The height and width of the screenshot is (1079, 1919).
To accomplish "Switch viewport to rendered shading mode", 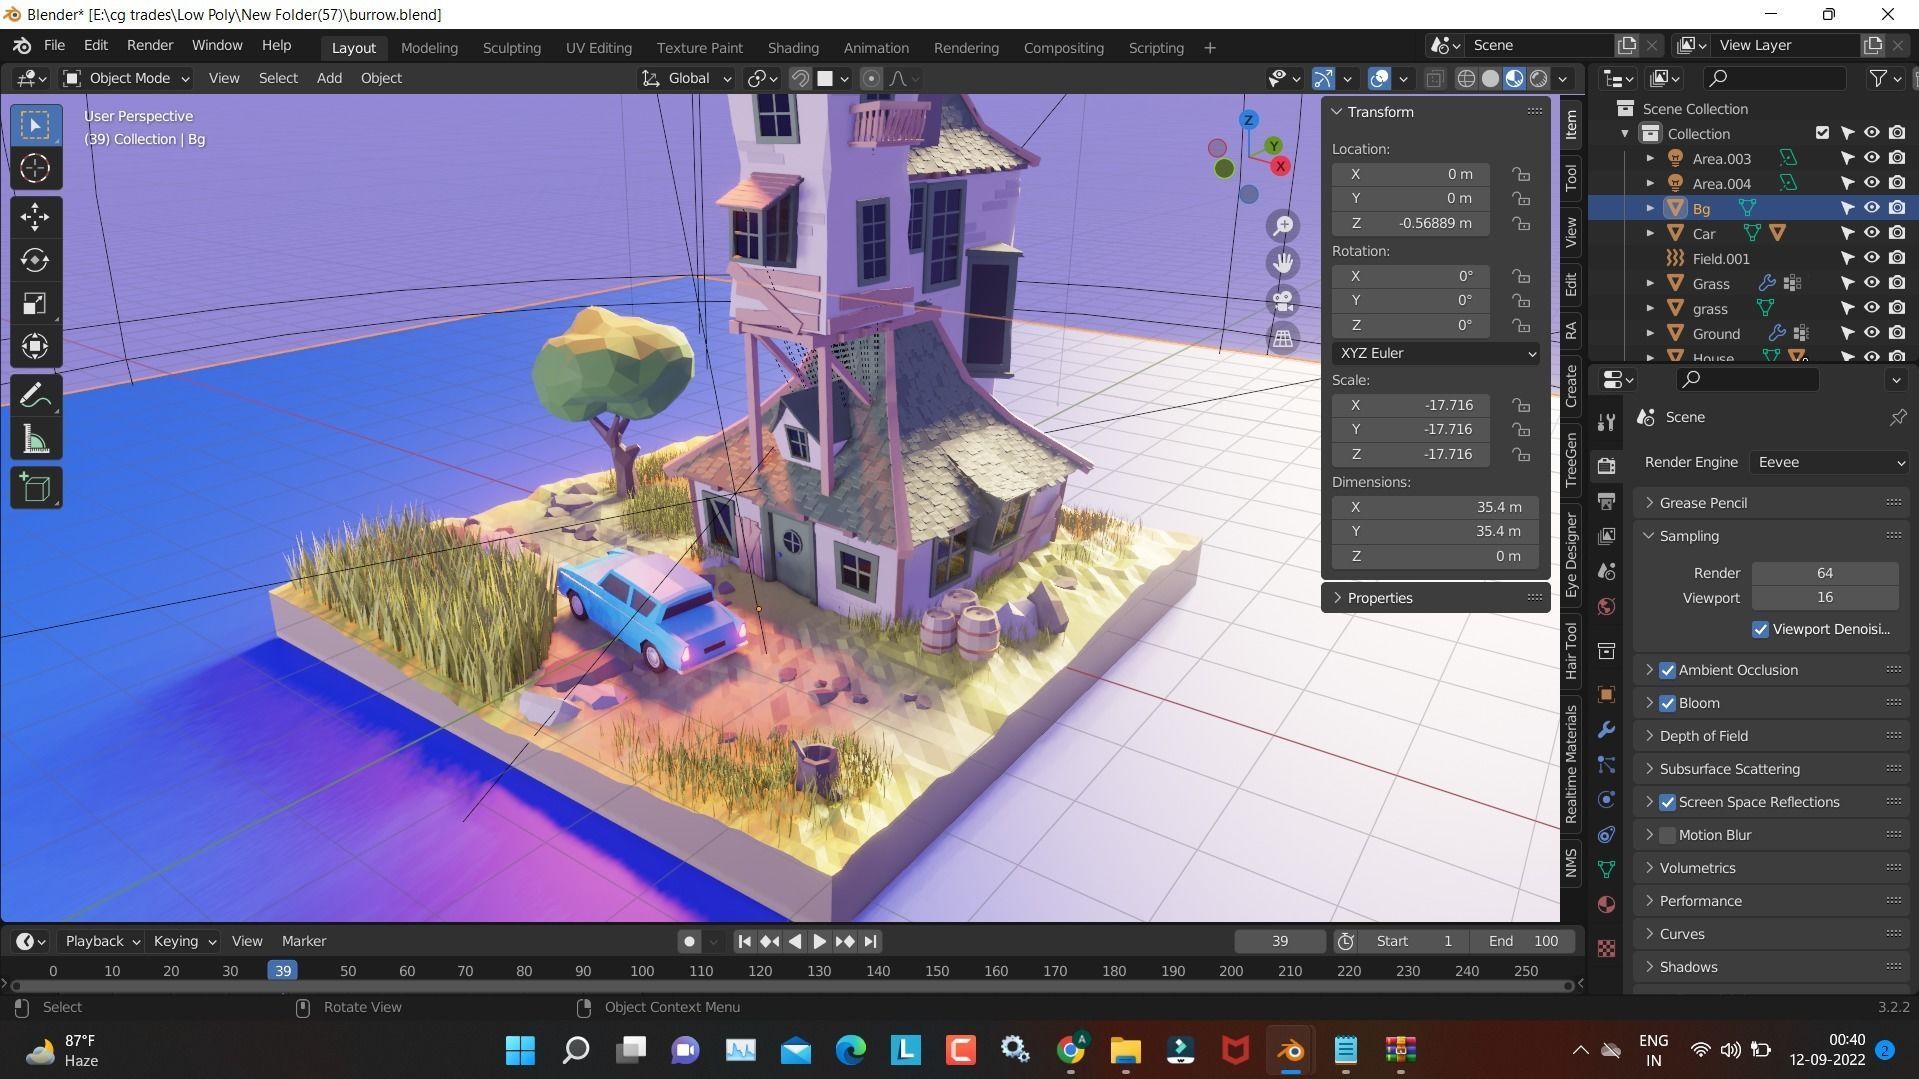I will click(1537, 78).
